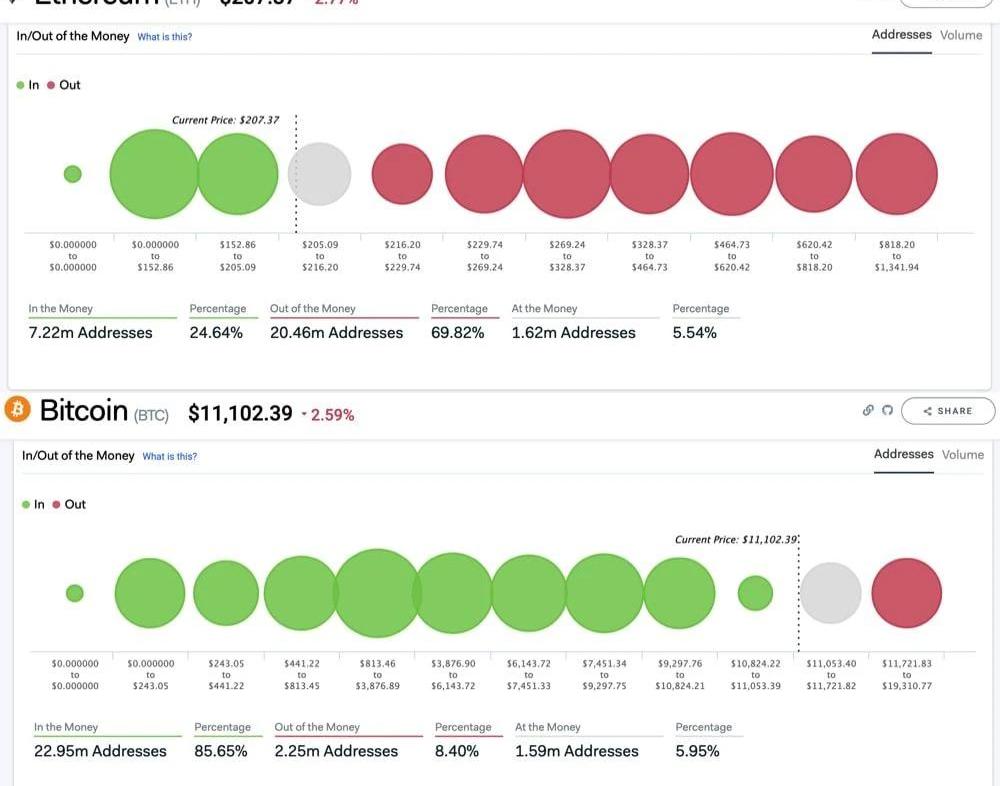Click the '24.64%' percentage value
The image size is (1000, 786).
216,332
